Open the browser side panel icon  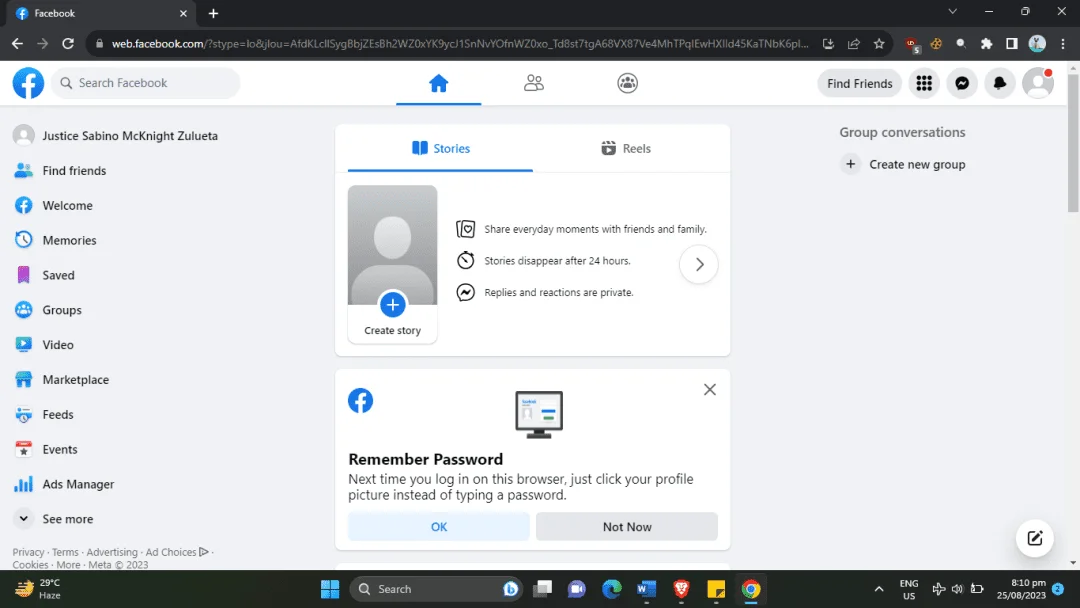pos(1012,43)
